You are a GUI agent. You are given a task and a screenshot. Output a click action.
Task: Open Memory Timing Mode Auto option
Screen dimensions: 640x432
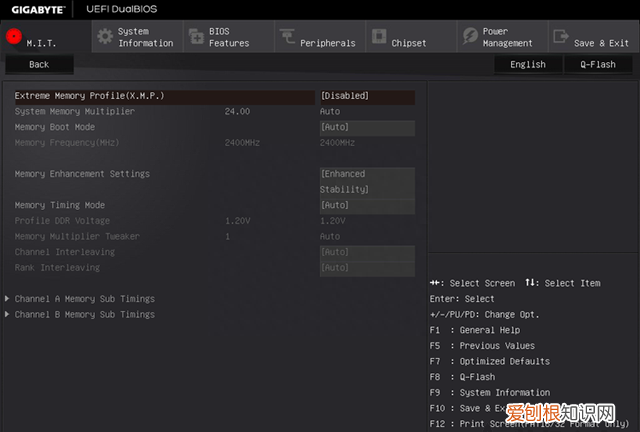366,205
